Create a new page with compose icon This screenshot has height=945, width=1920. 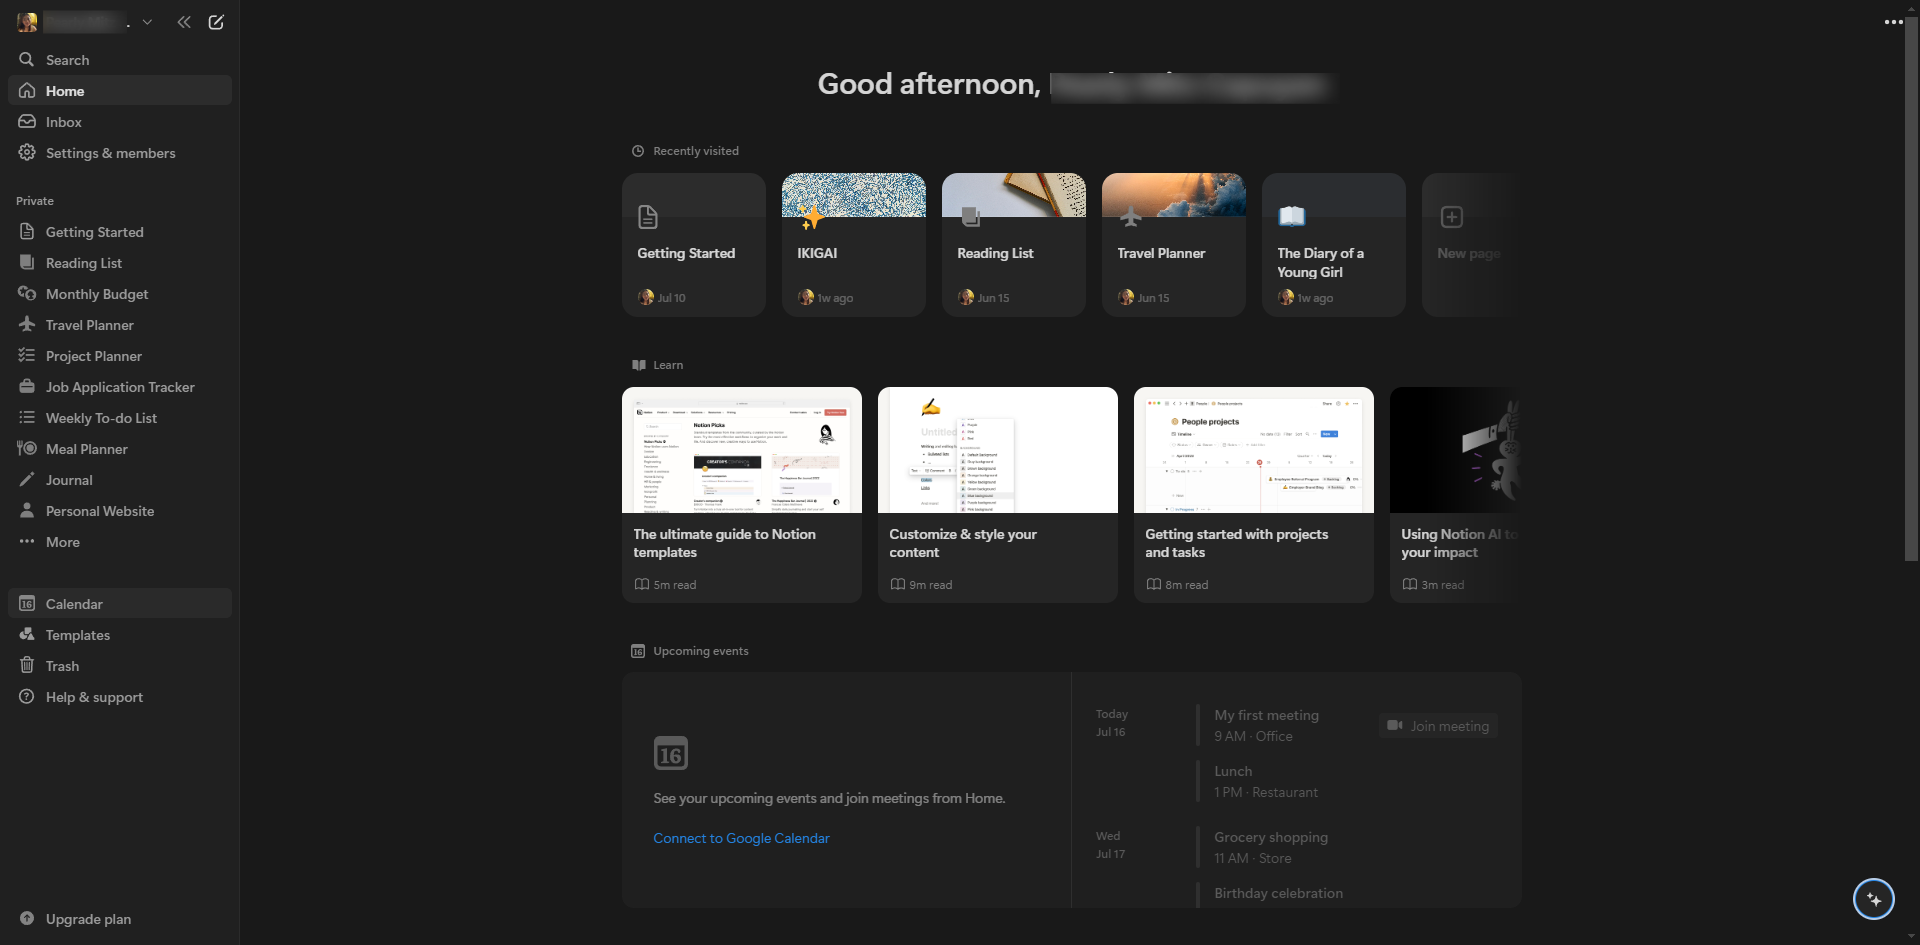[x=216, y=22]
